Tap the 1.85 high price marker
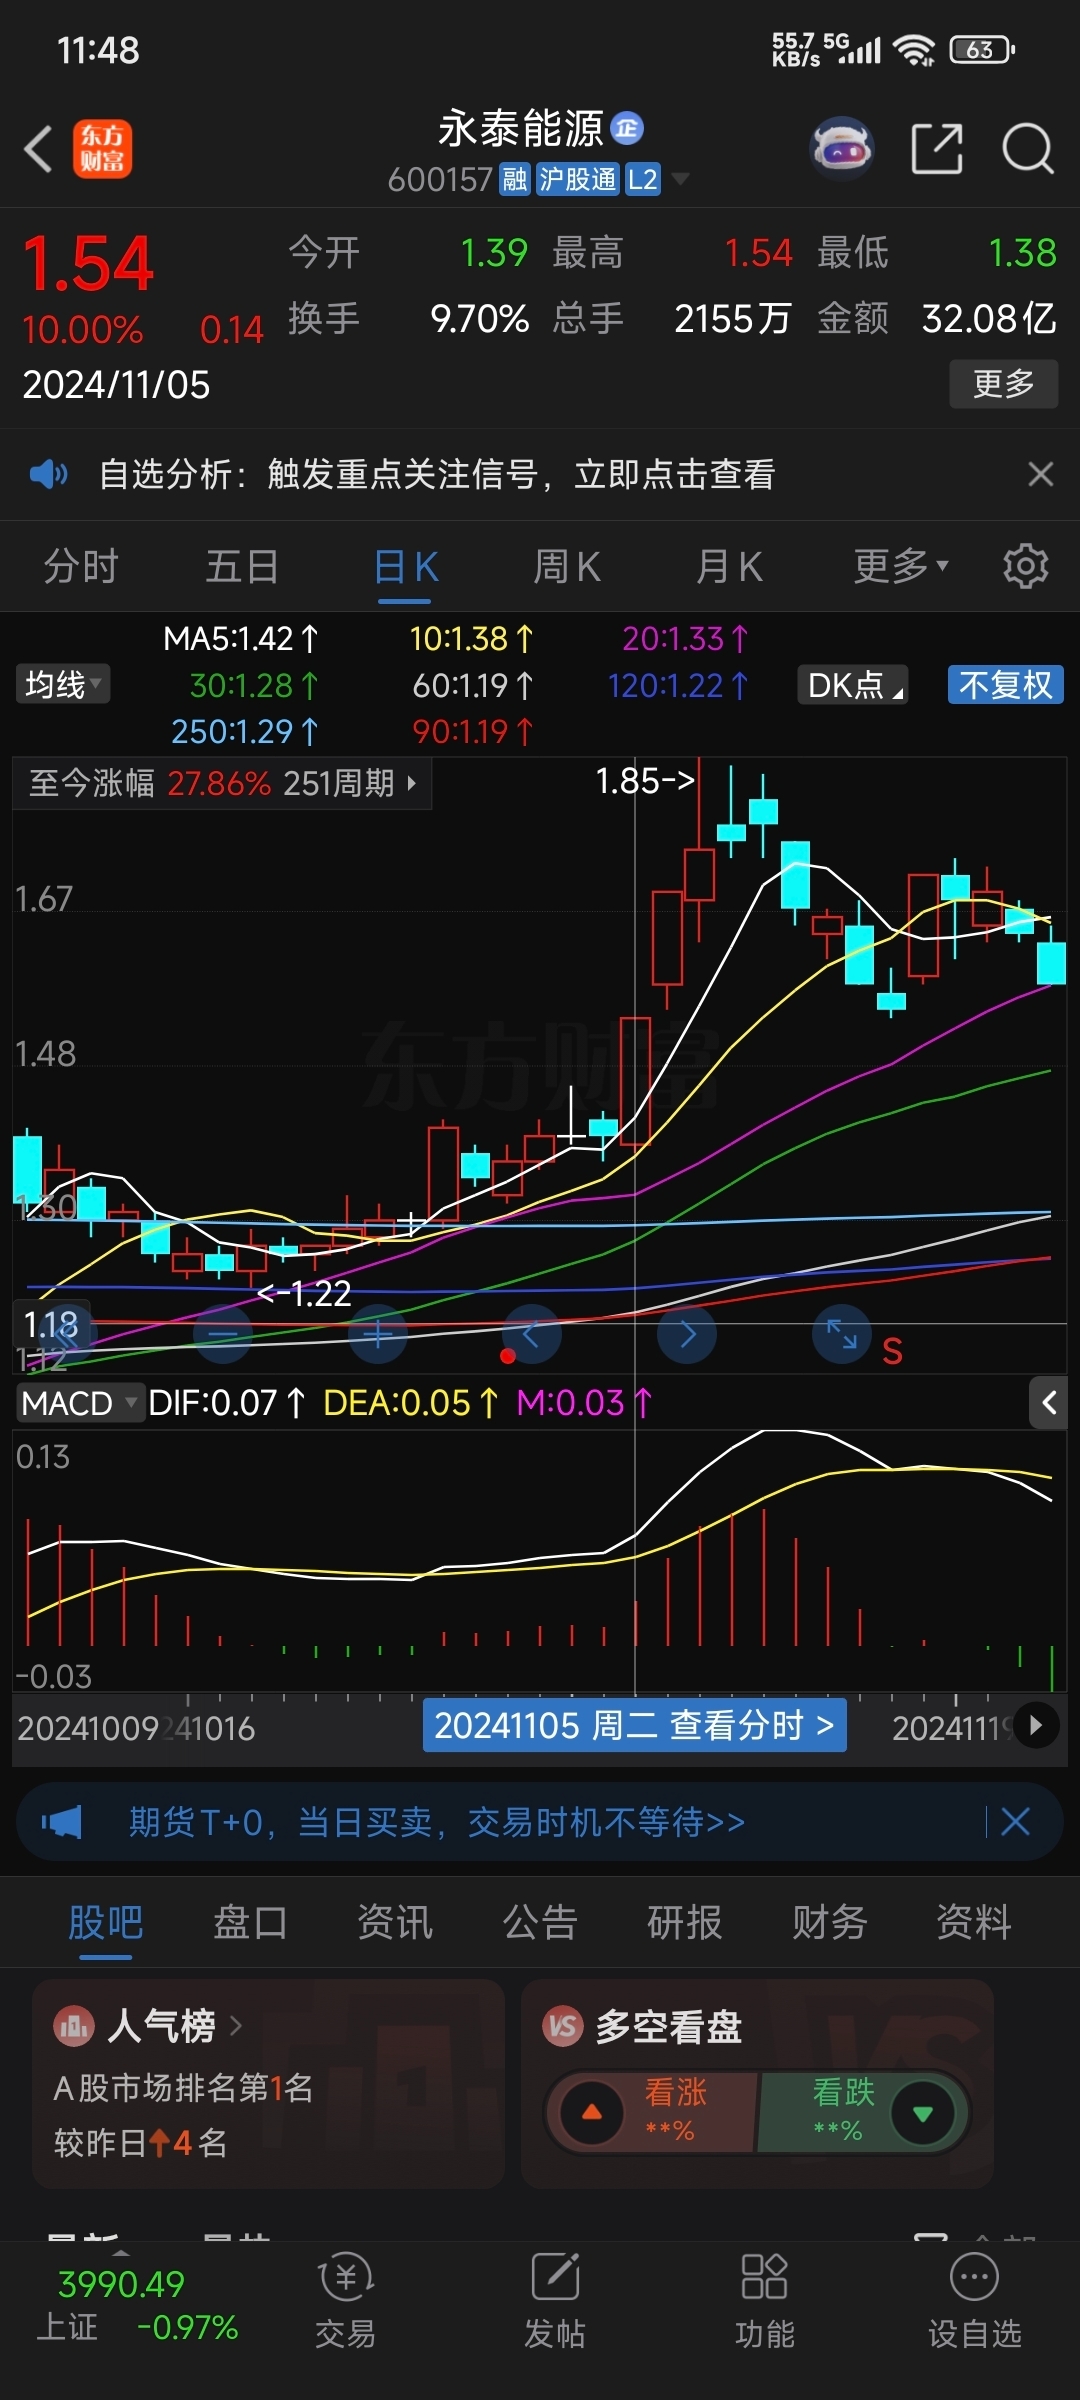This screenshot has width=1080, height=2400. tap(645, 781)
